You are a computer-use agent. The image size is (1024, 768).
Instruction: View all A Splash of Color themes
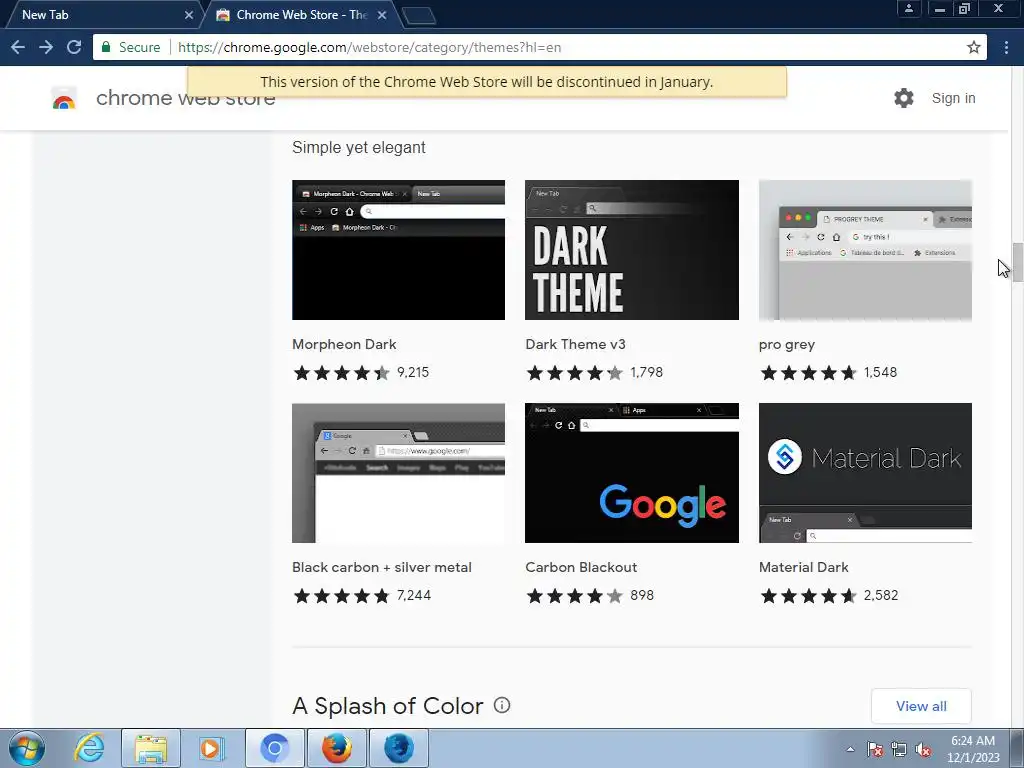921,706
